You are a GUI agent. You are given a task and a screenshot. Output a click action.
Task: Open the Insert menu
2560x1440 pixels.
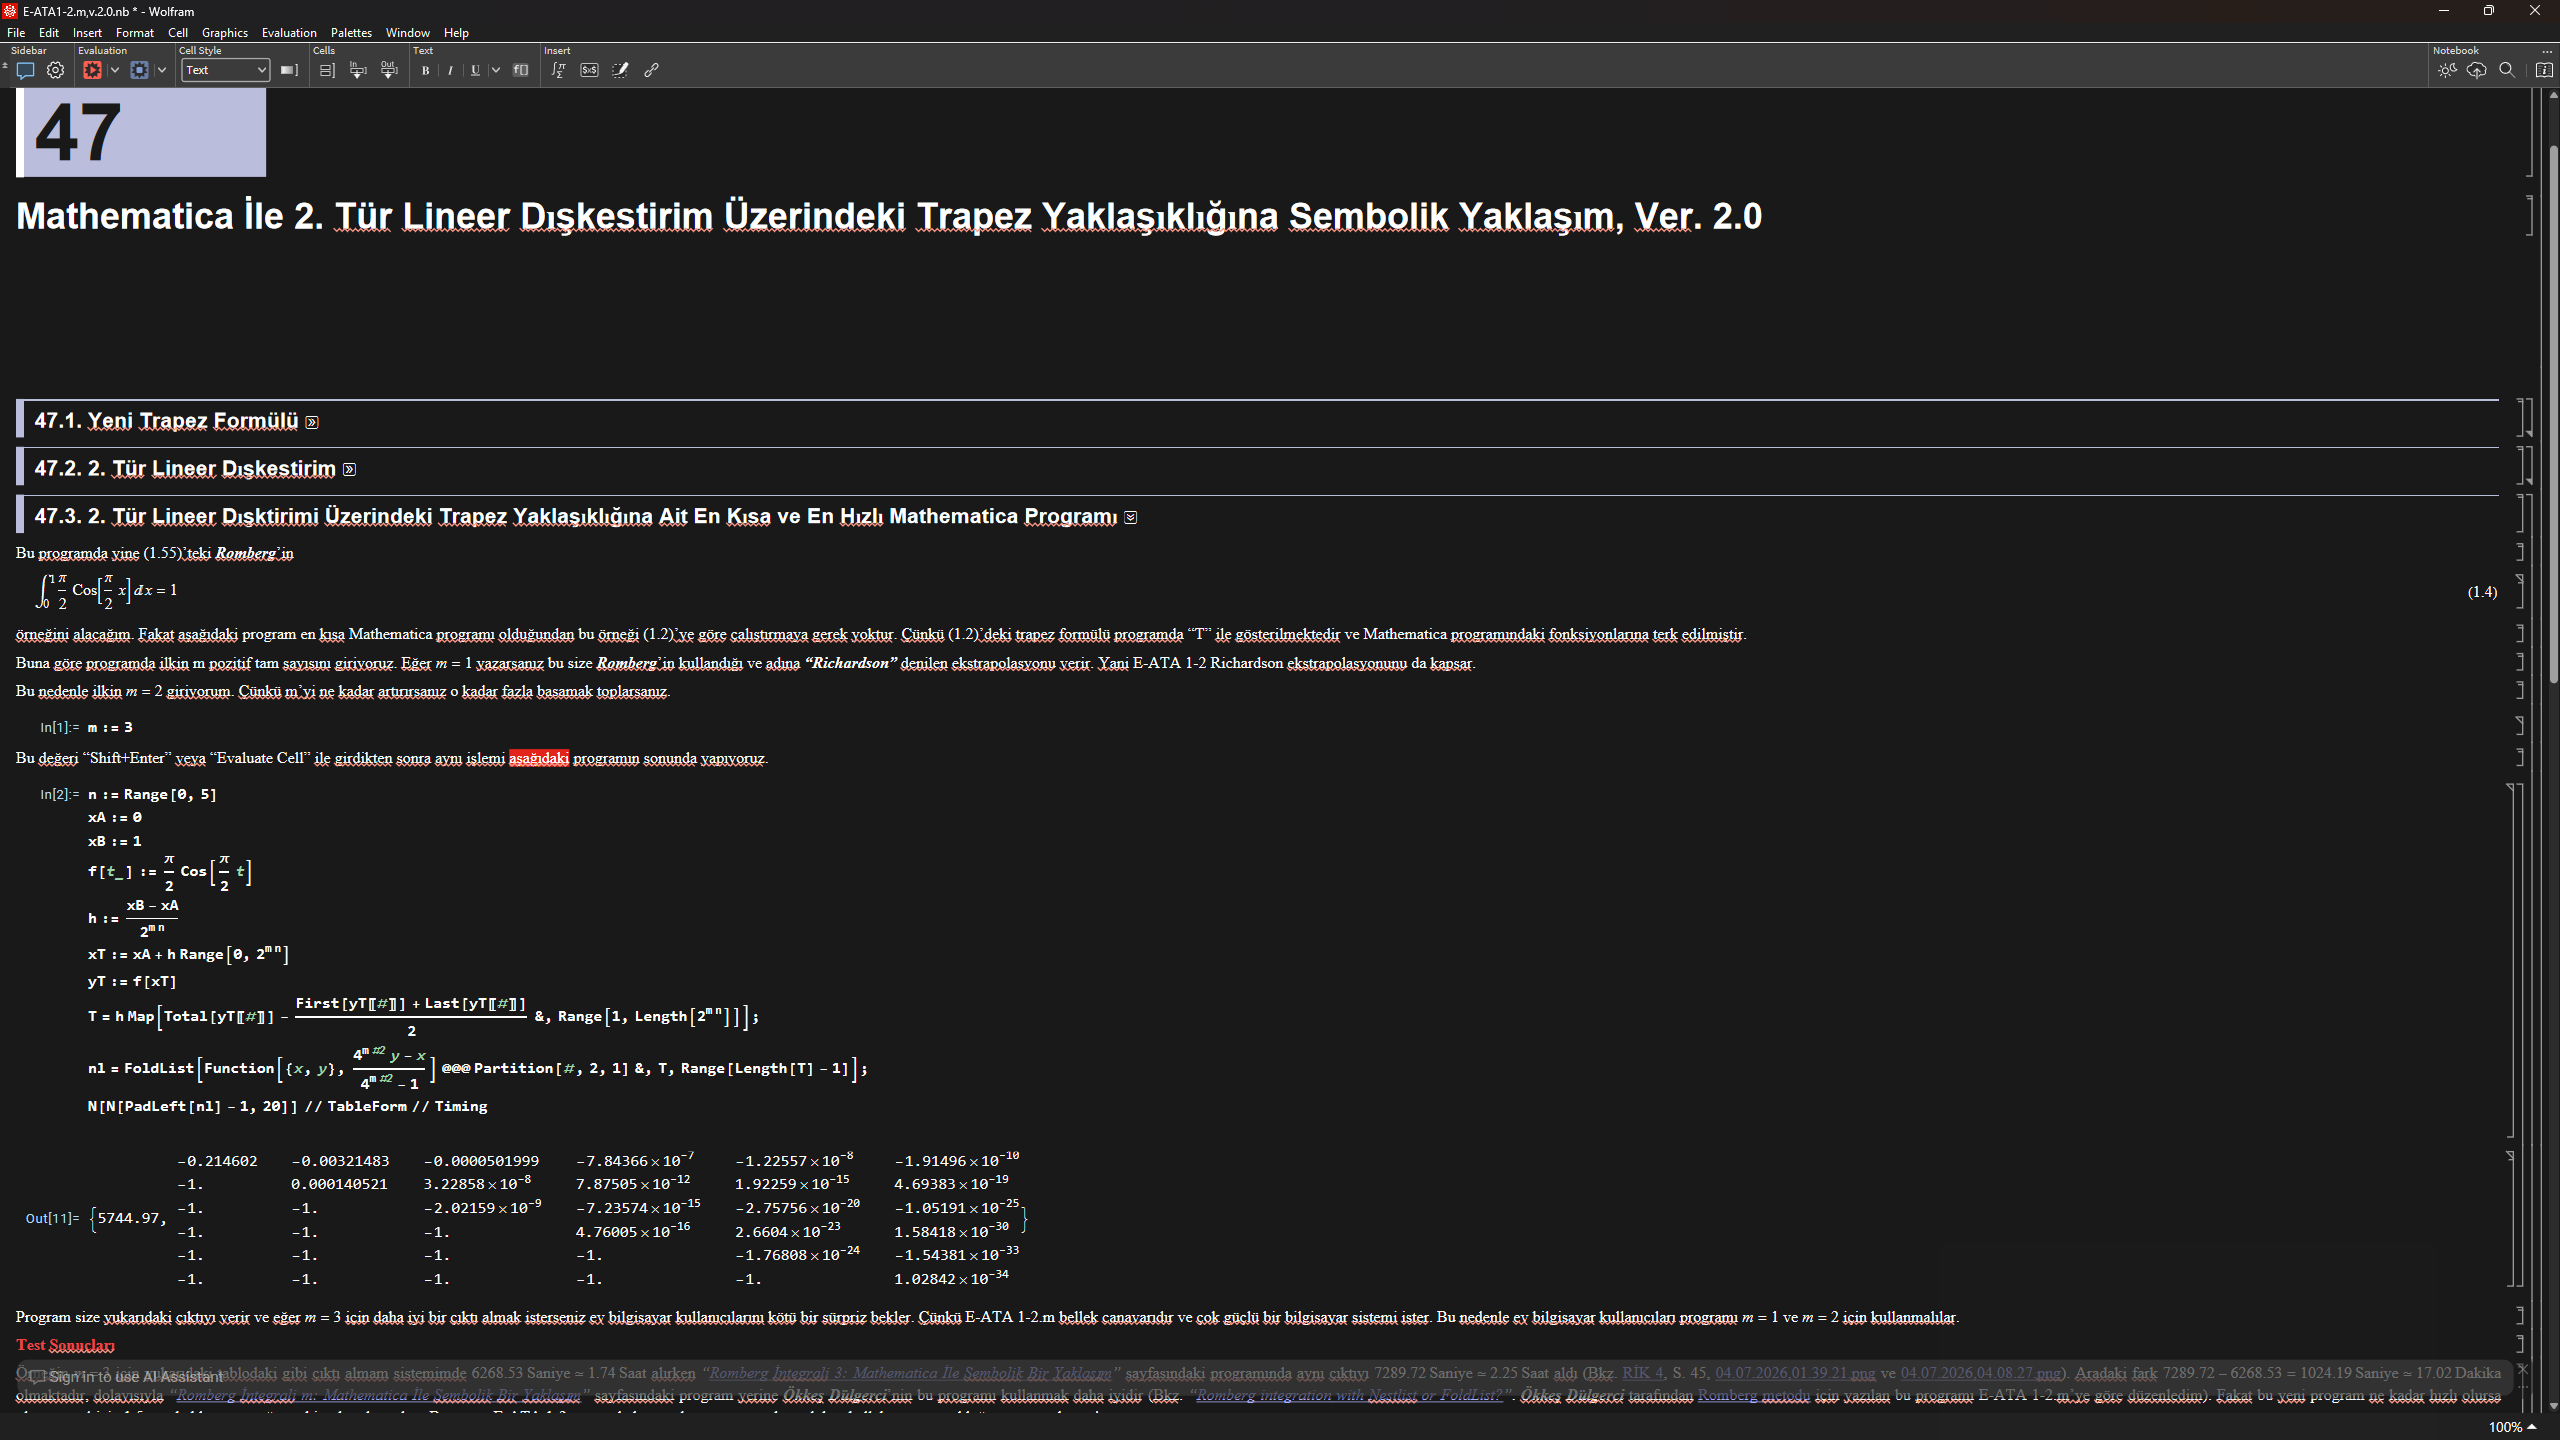coord(87,33)
